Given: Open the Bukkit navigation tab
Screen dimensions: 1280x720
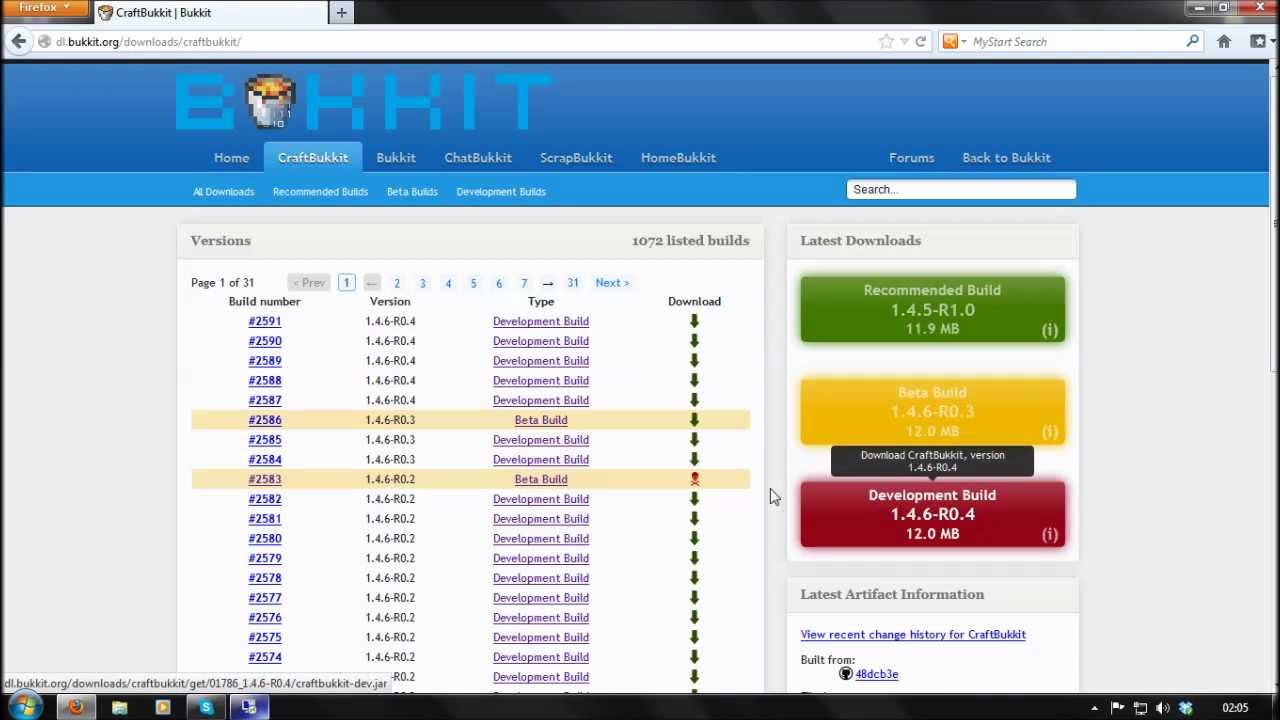Looking at the screenshot, I should click(x=396, y=157).
